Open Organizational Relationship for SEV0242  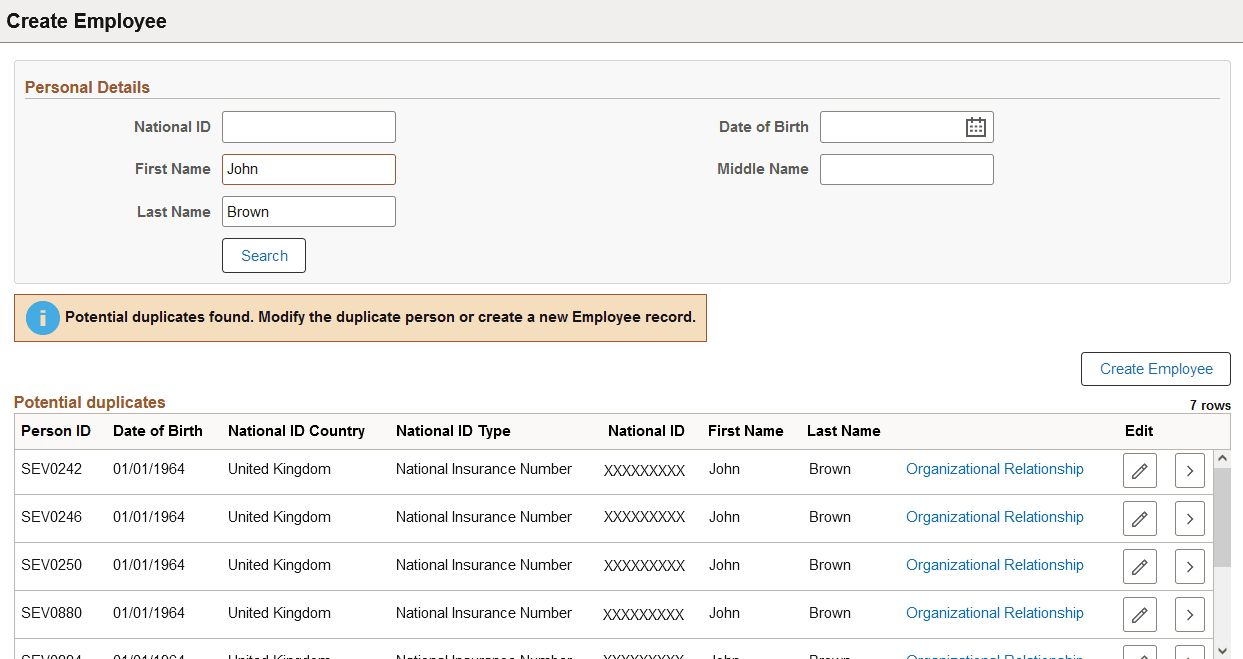pos(994,469)
